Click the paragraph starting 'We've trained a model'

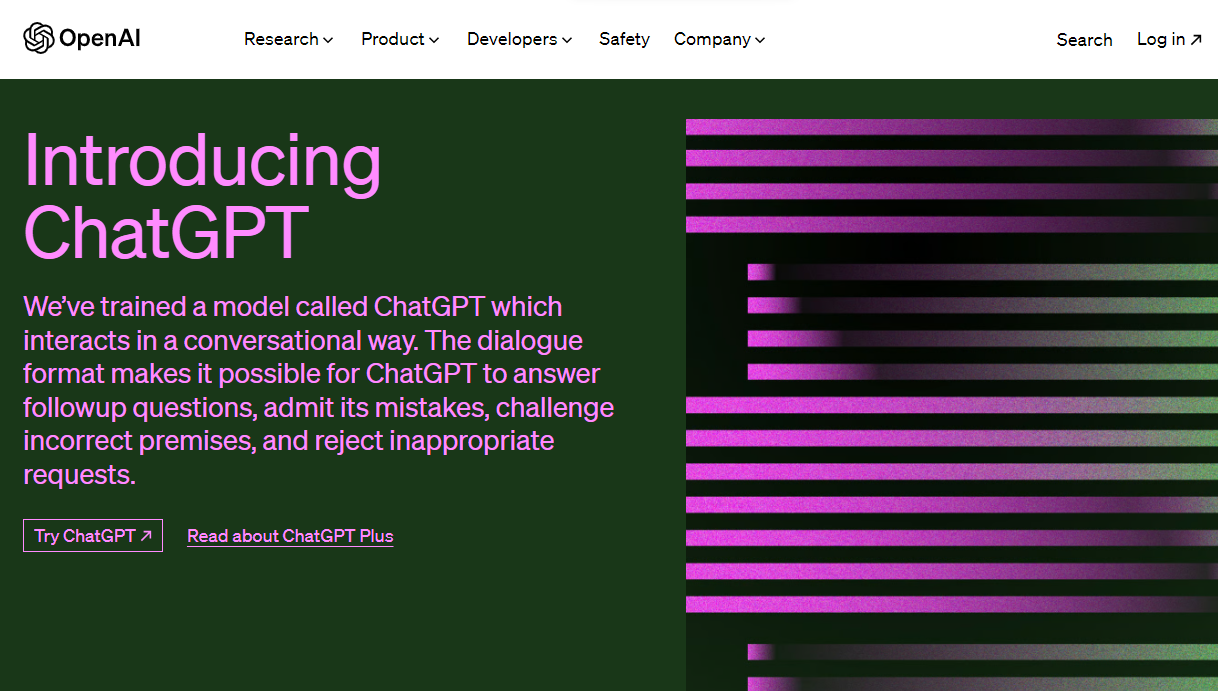coord(319,390)
